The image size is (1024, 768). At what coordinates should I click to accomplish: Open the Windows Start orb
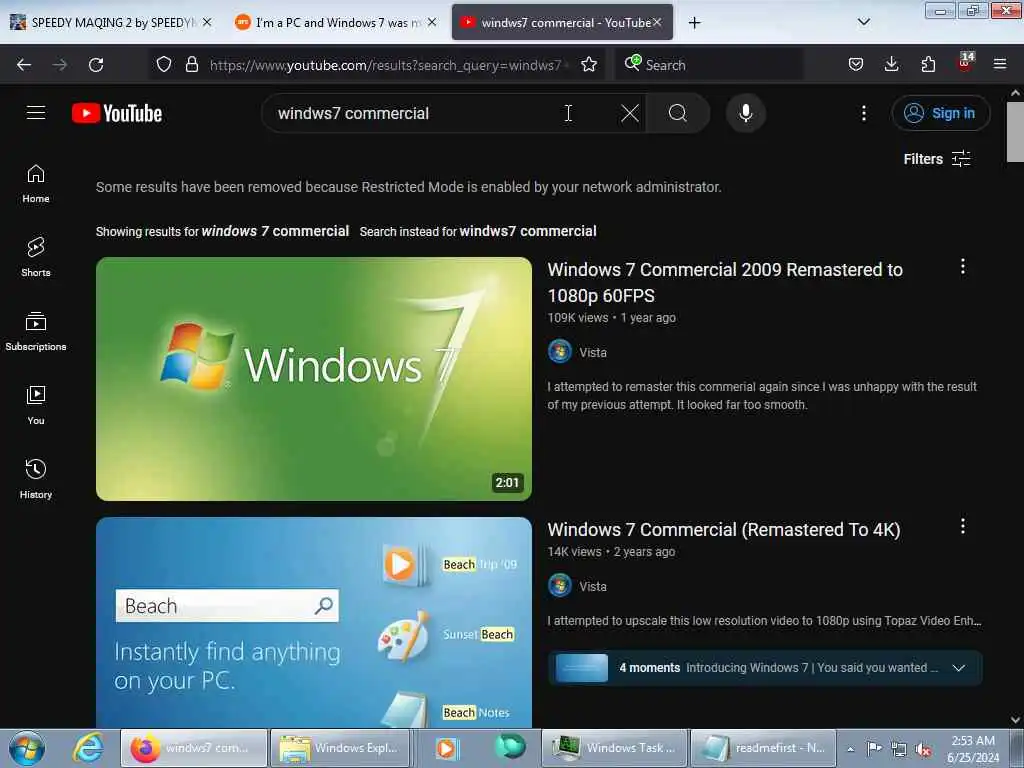coord(26,748)
